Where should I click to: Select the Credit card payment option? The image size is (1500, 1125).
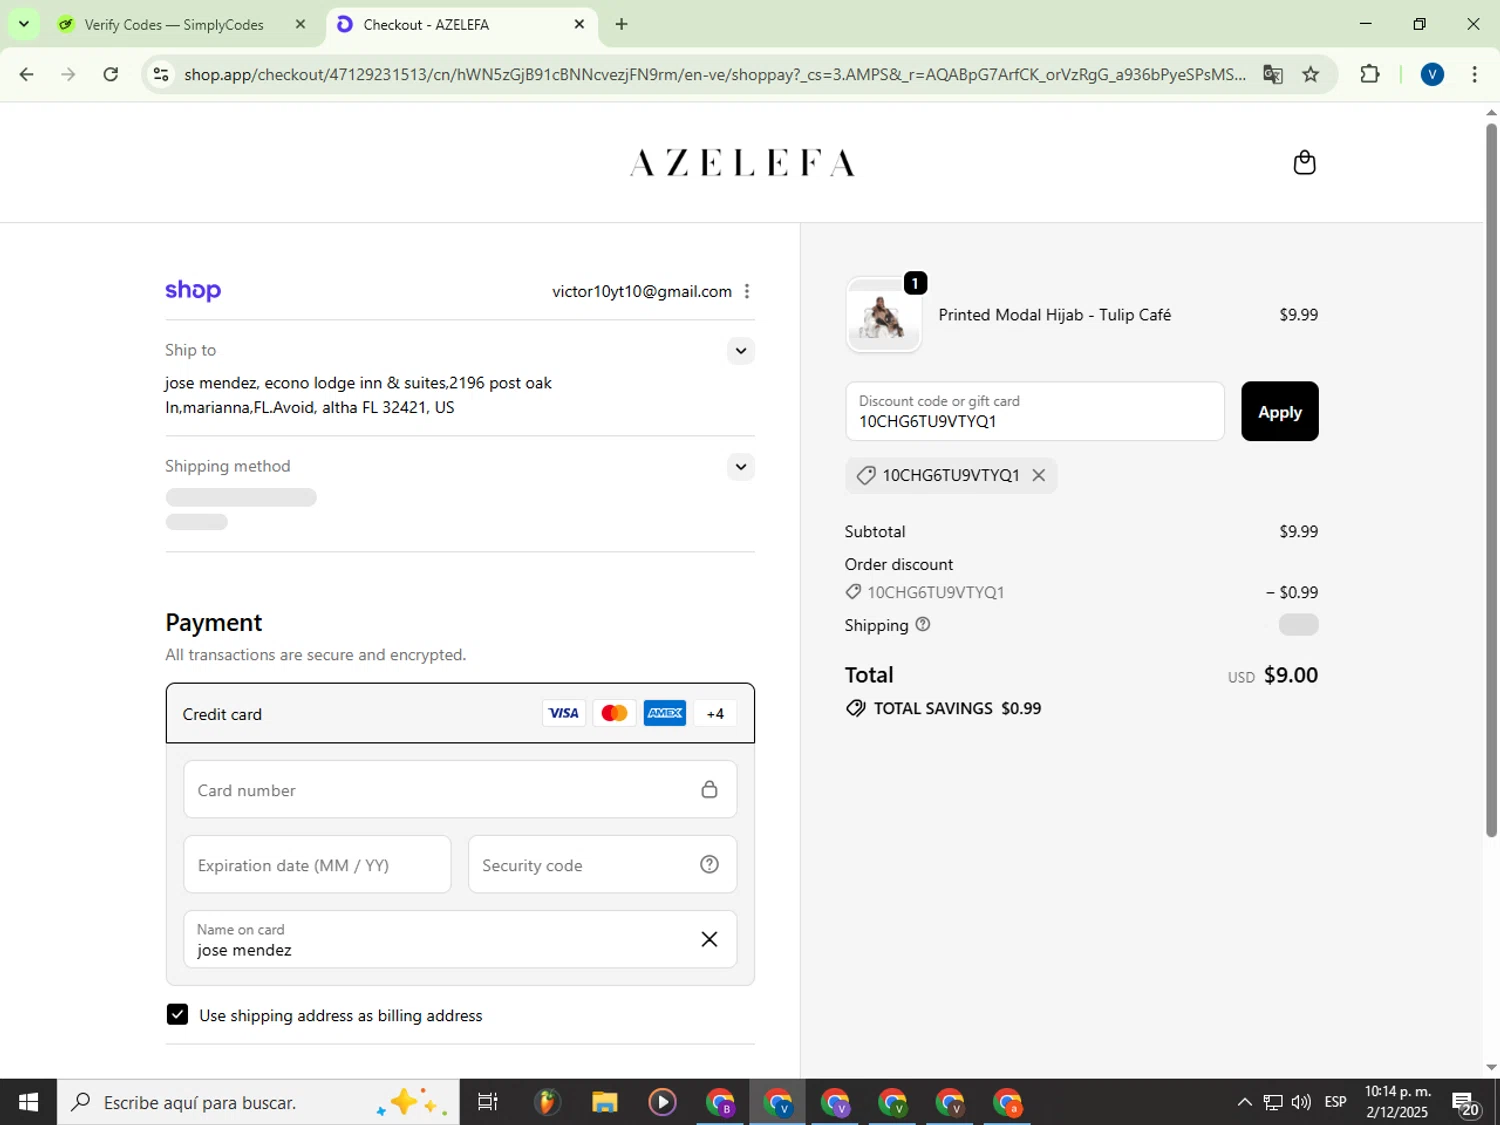pyautogui.click(x=460, y=713)
